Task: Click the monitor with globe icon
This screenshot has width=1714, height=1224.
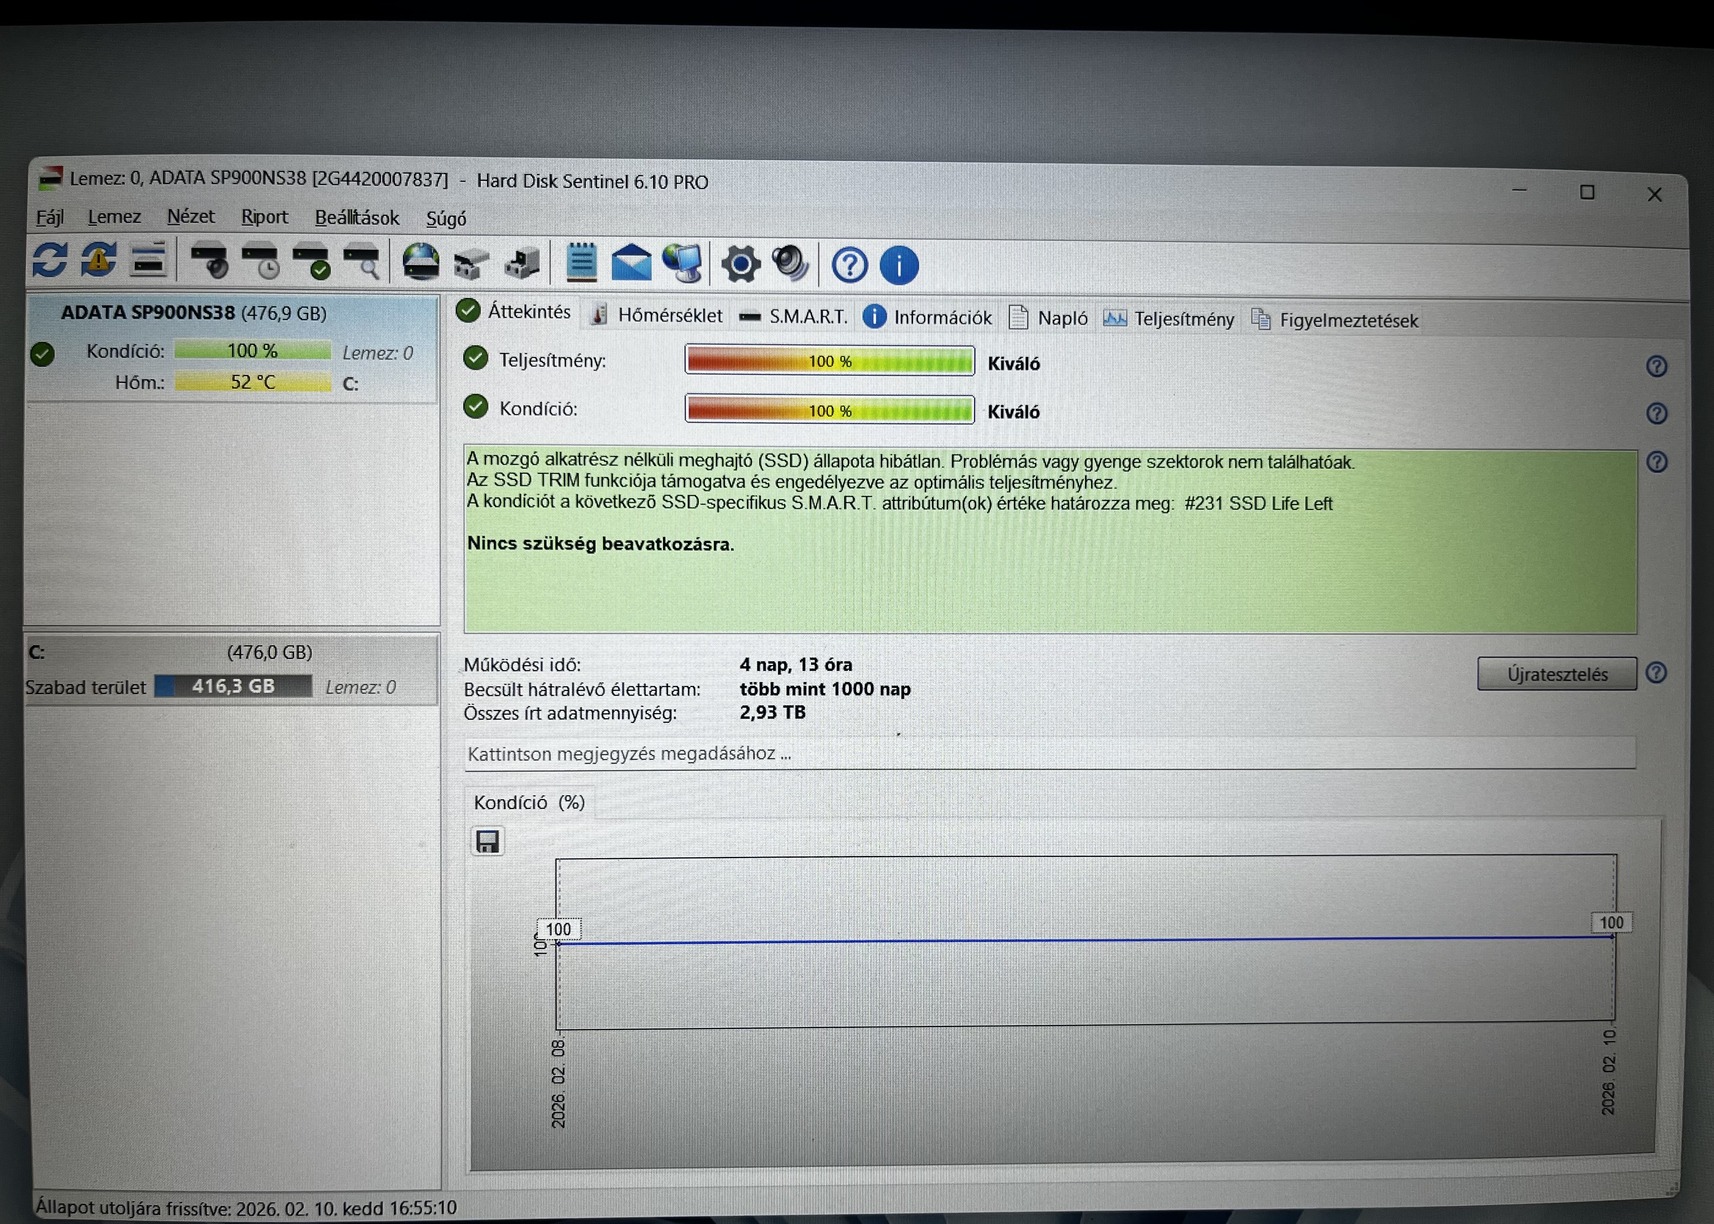Action: tap(683, 263)
